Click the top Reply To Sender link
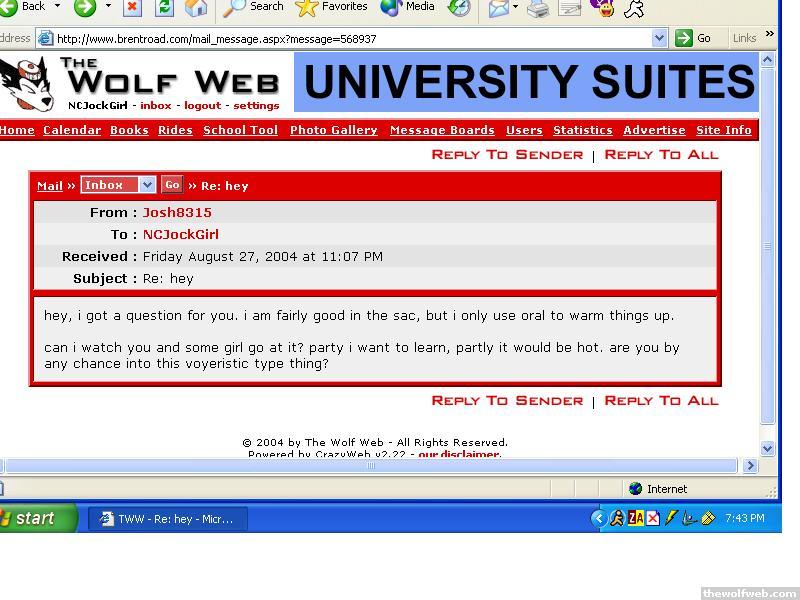The height and width of the screenshot is (600, 800). 507,155
